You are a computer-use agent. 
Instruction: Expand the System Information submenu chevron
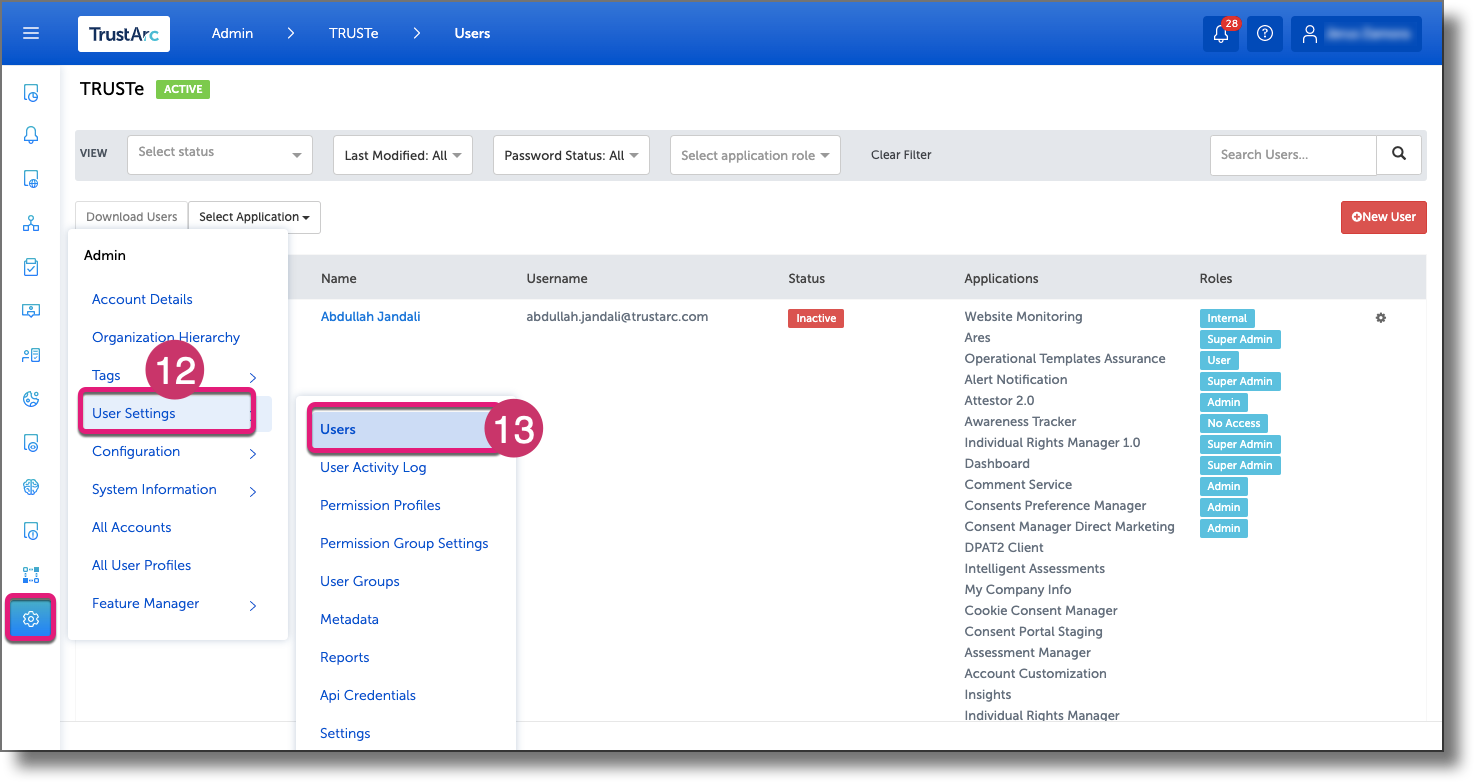point(252,491)
